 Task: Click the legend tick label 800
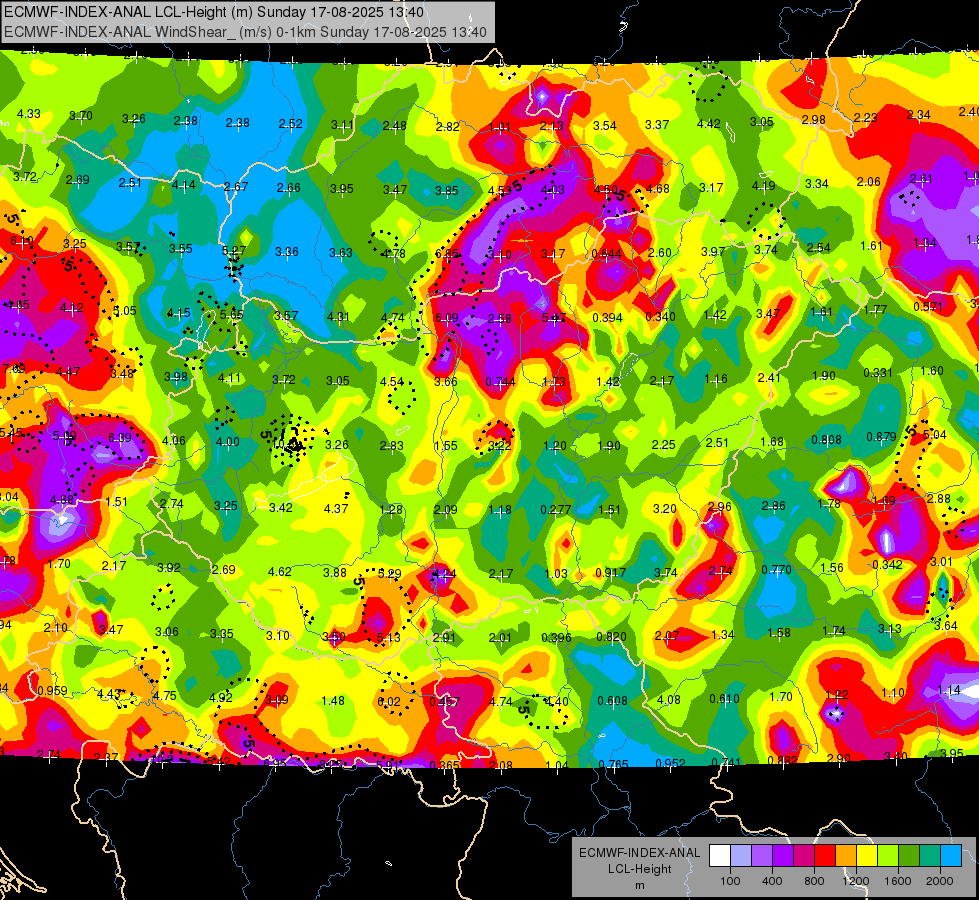[x=814, y=881]
